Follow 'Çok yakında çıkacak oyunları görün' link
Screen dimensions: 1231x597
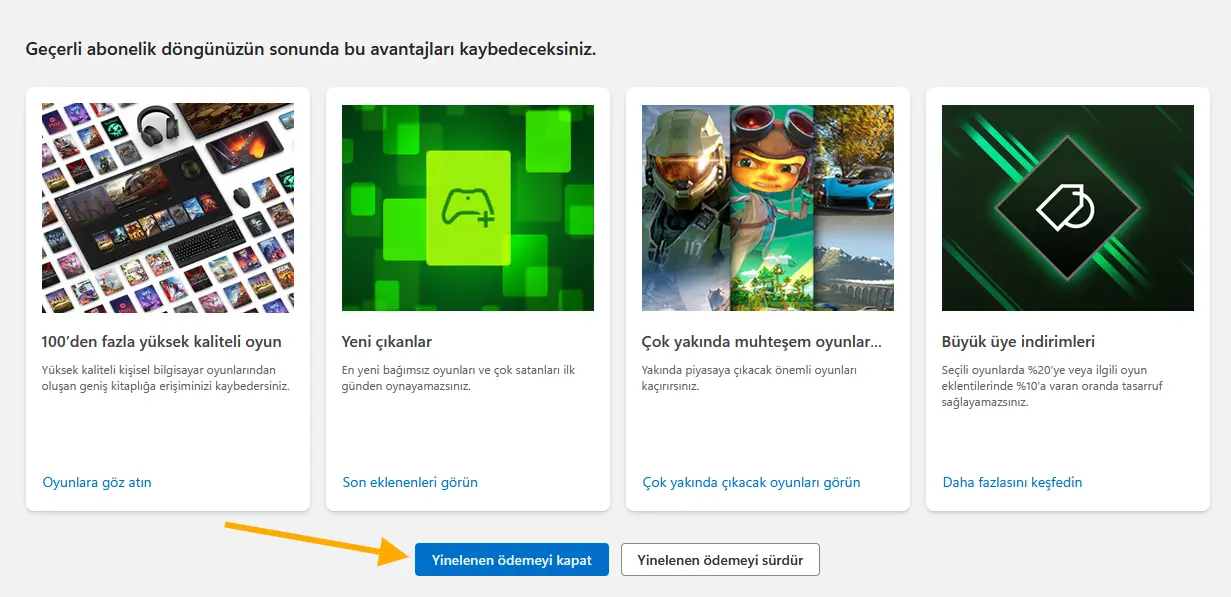[x=751, y=482]
